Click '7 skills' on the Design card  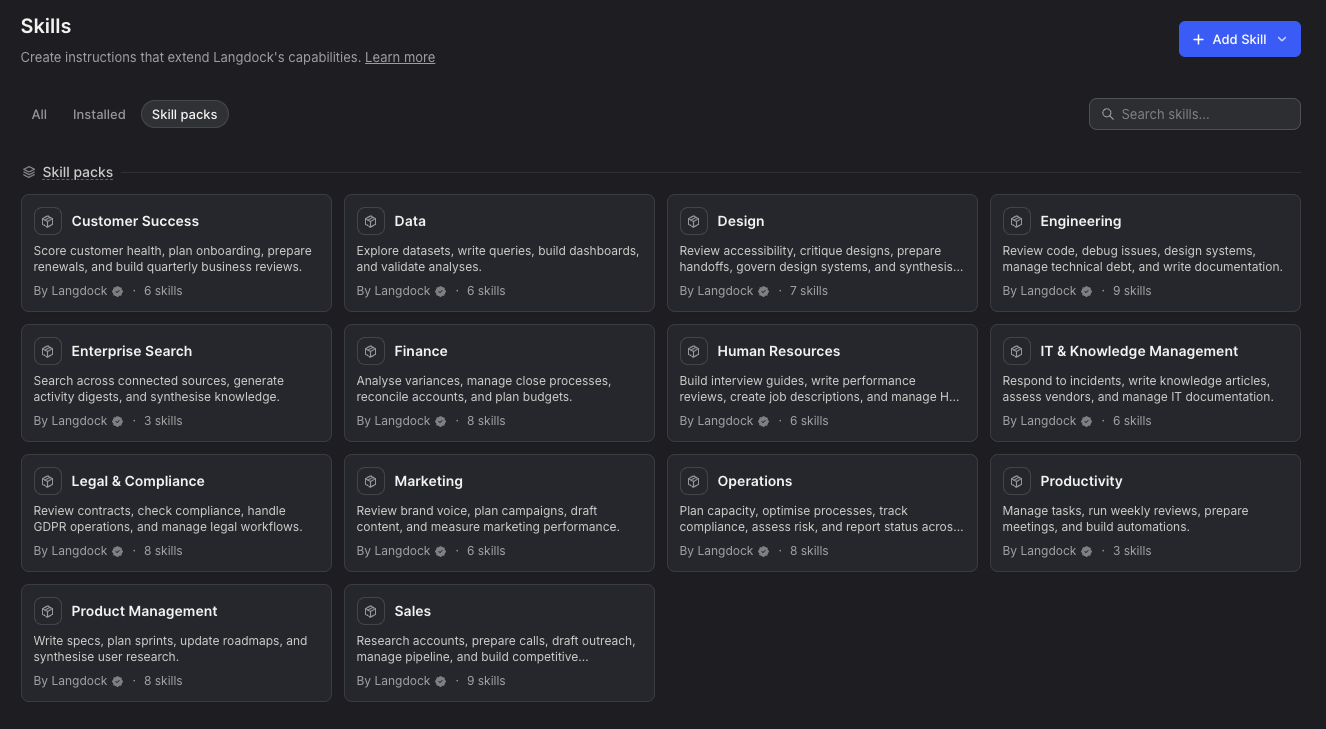[x=809, y=291]
